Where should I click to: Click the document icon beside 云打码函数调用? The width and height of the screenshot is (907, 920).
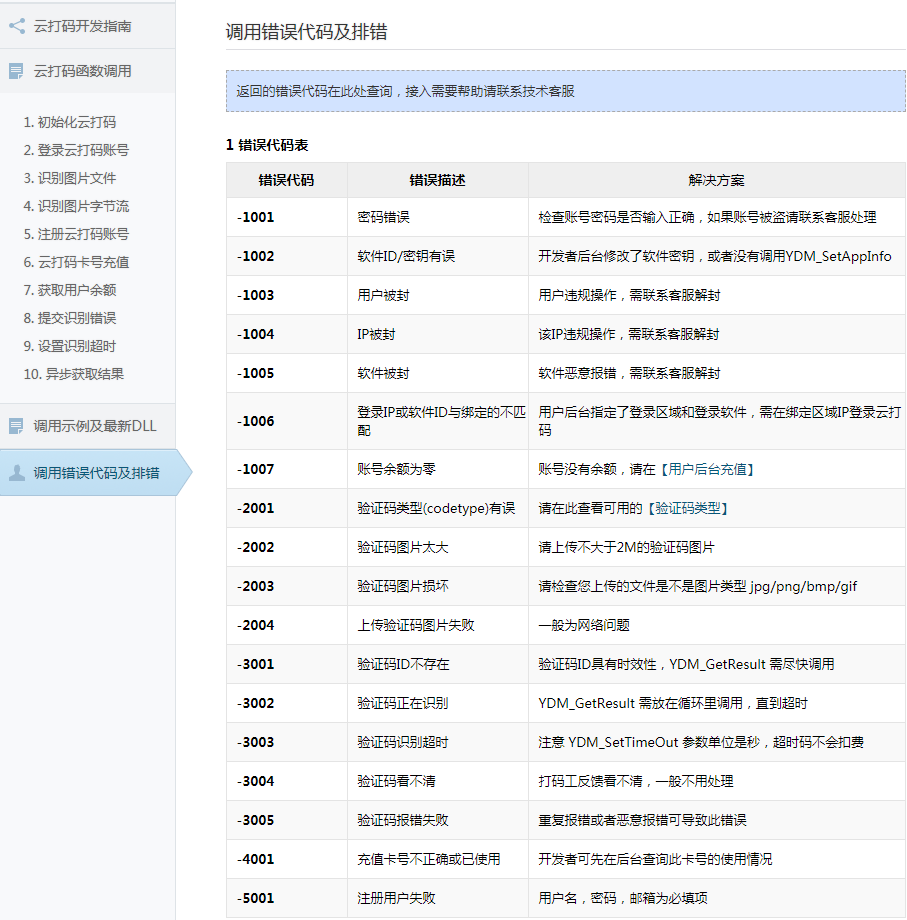point(16,71)
